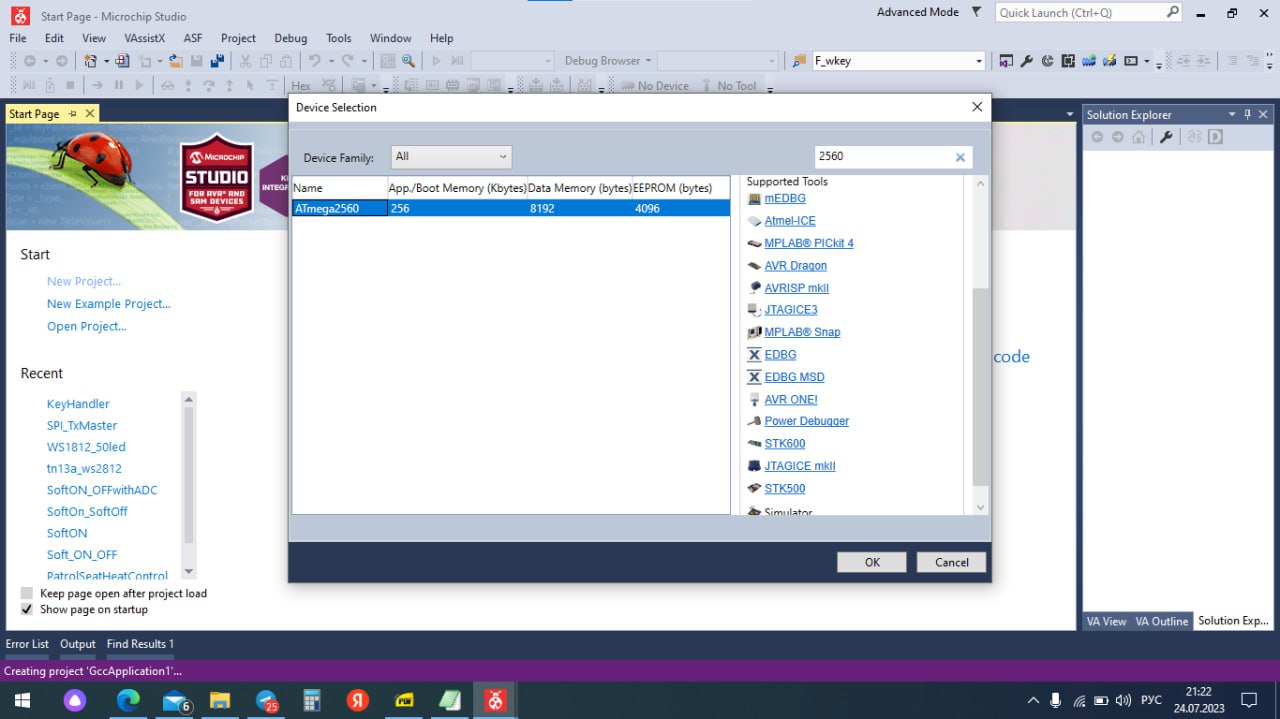Click the filter funnel icon next to Advanced Mode
Image resolution: width=1280 pixels, height=719 pixels.
click(x=977, y=12)
